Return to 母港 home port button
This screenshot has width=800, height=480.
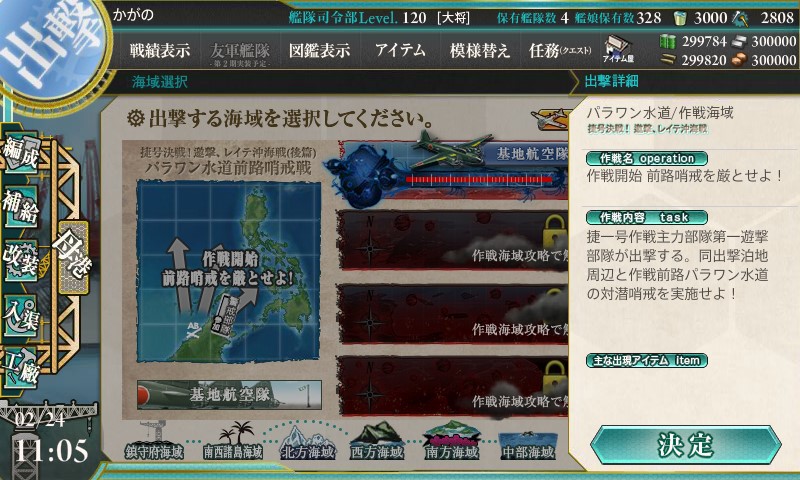74,257
